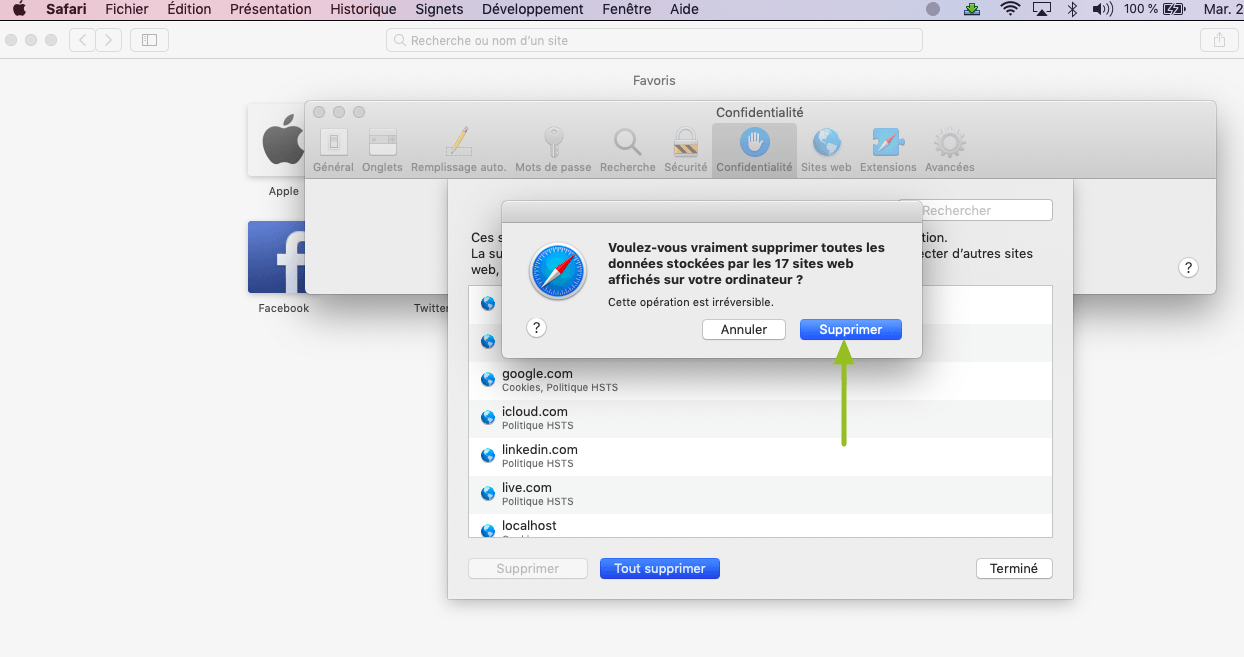This screenshot has width=1244, height=657.
Task: Open the Extensions preferences tab
Action: 888,150
